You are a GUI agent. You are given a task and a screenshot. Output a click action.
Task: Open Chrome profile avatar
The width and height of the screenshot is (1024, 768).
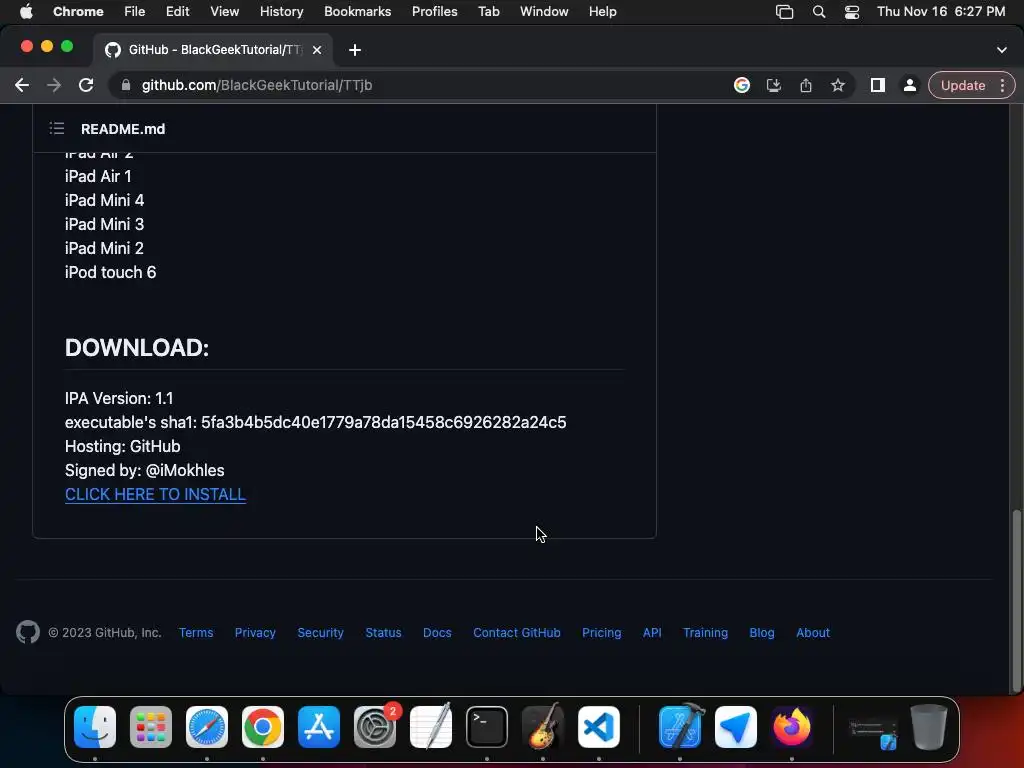point(910,85)
